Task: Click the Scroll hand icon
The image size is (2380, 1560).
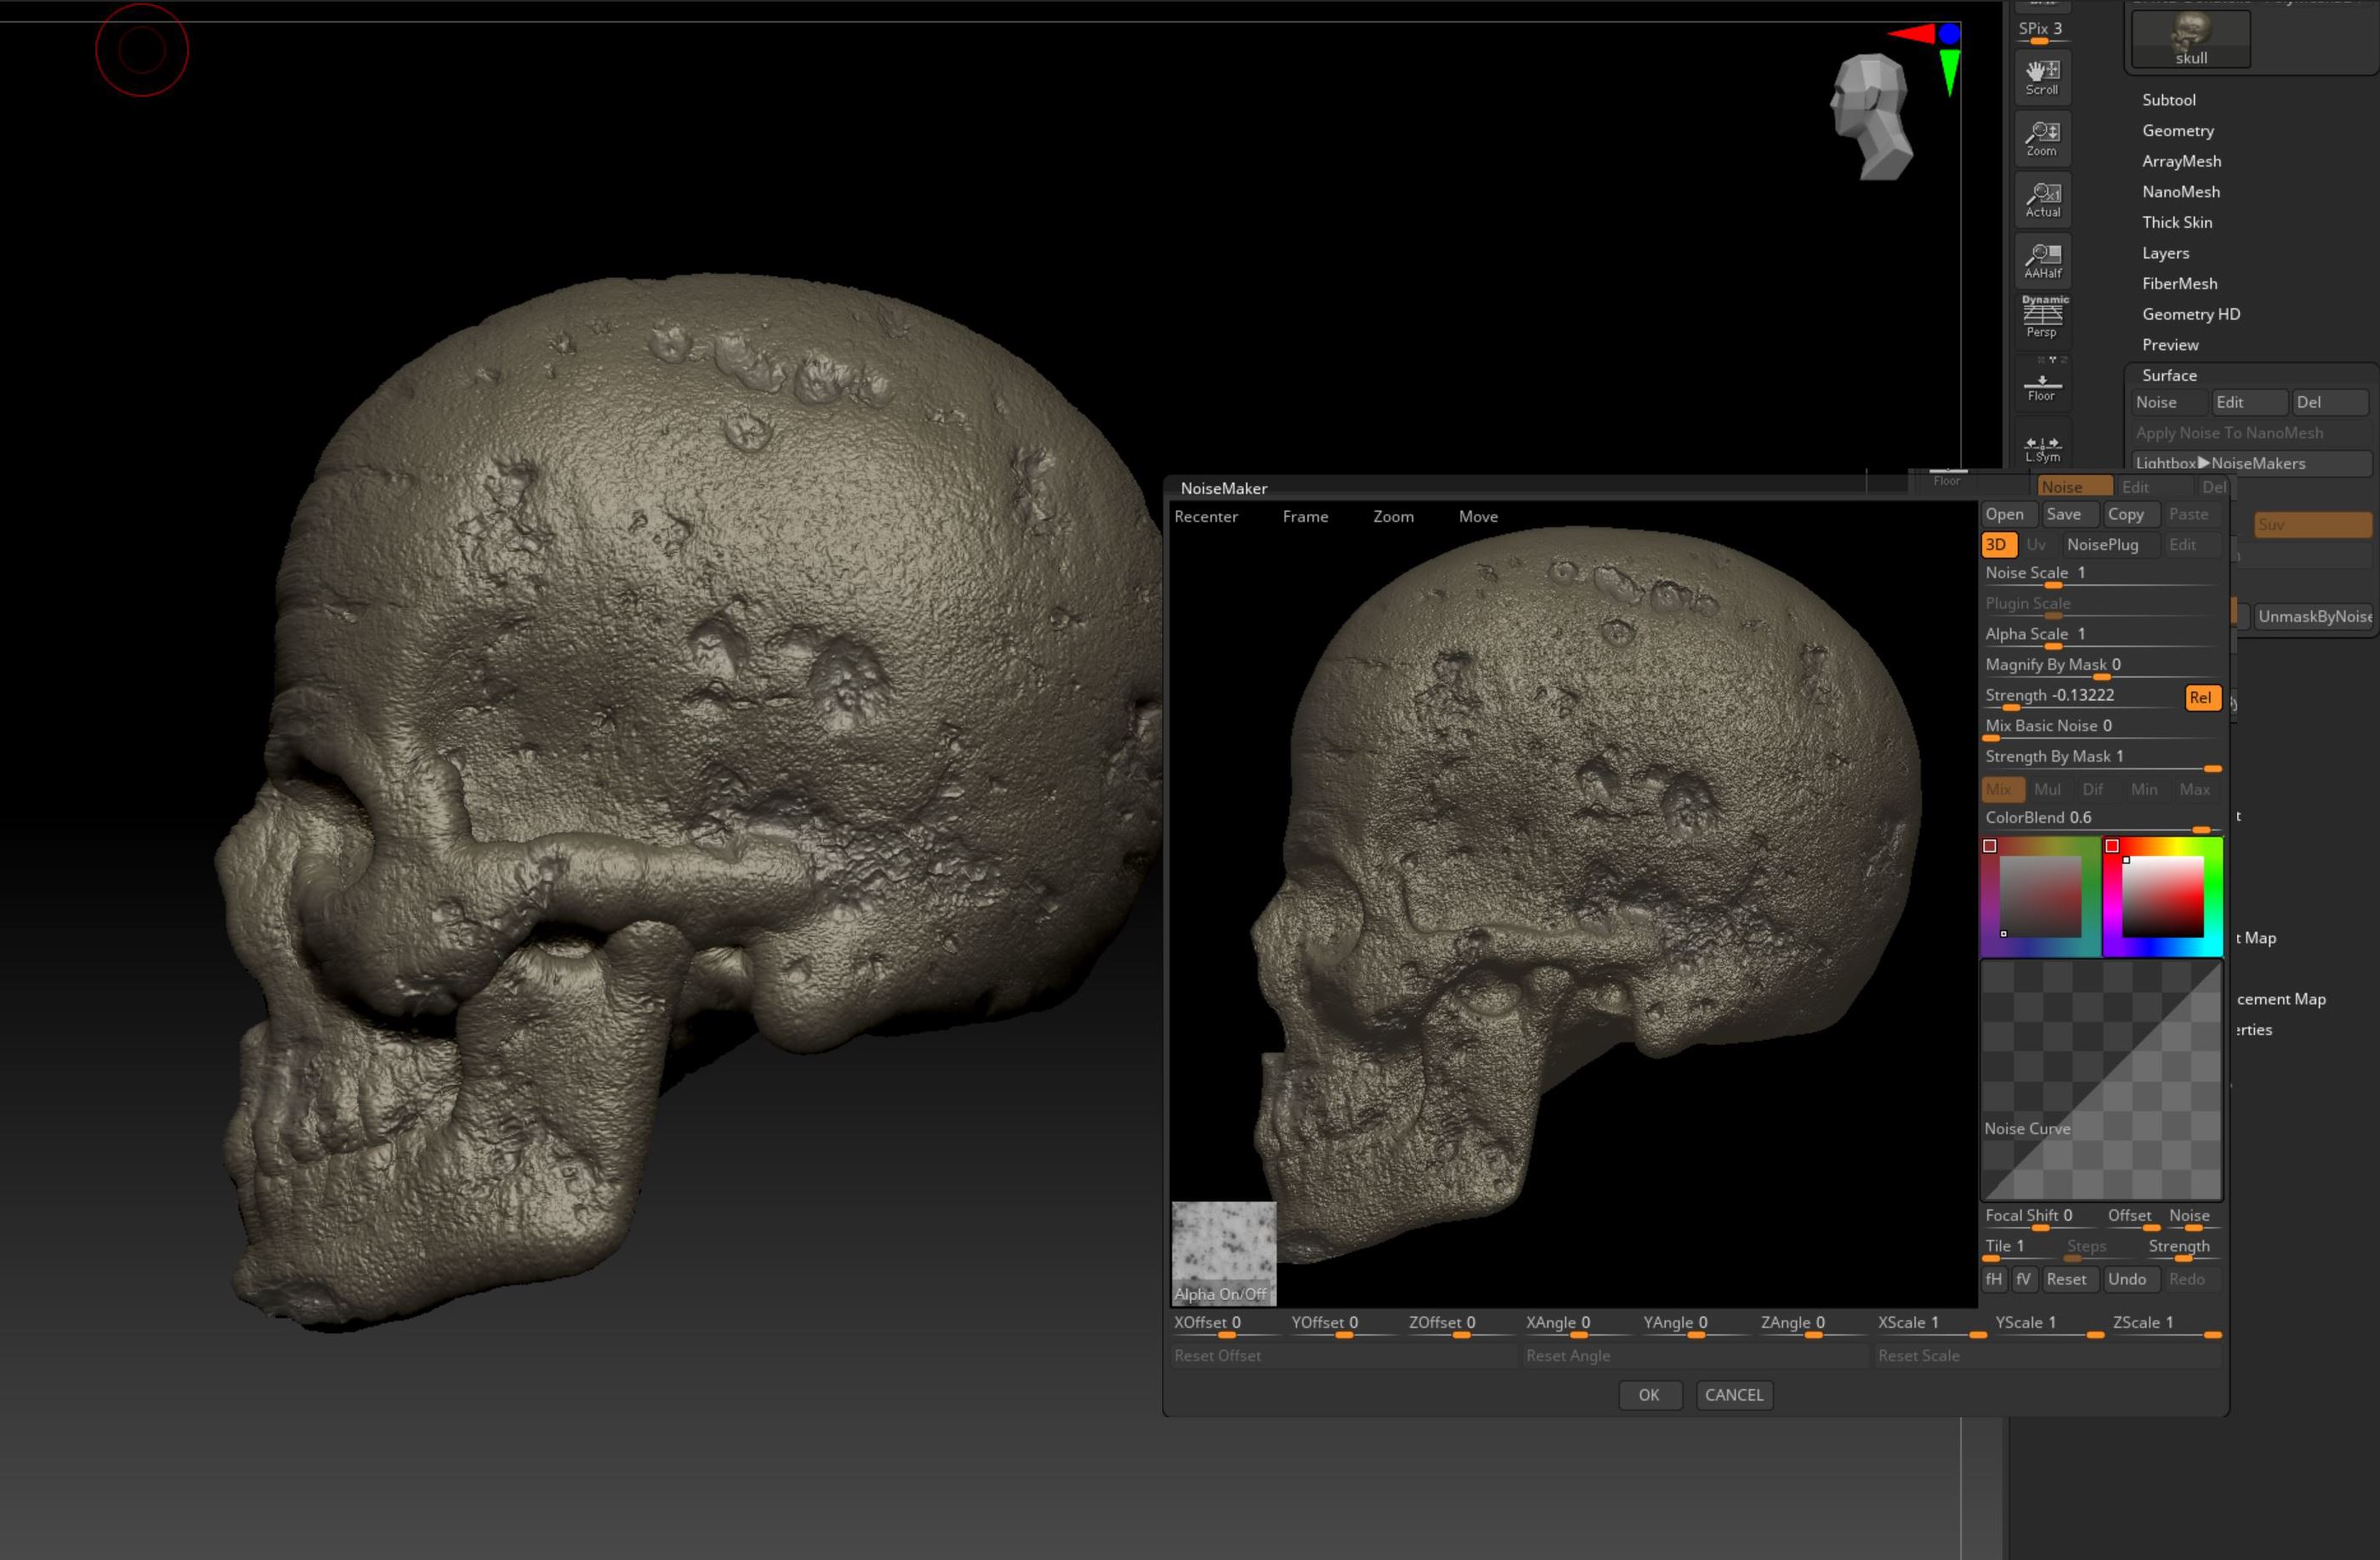Action: [2042, 76]
